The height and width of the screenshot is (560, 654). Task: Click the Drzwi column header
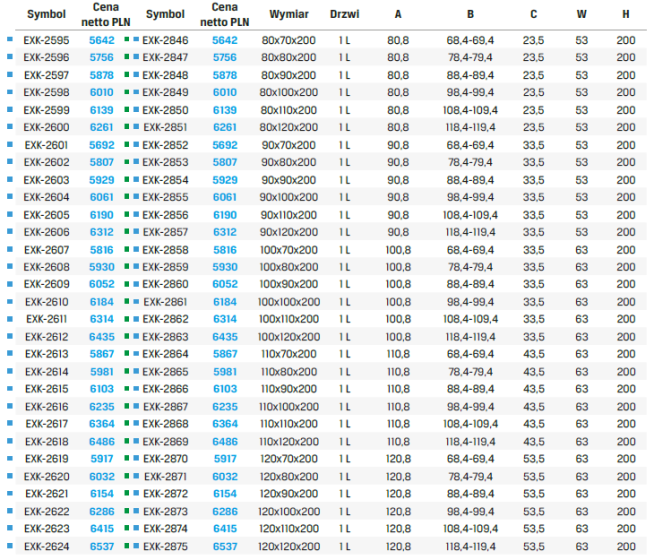tap(345, 15)
